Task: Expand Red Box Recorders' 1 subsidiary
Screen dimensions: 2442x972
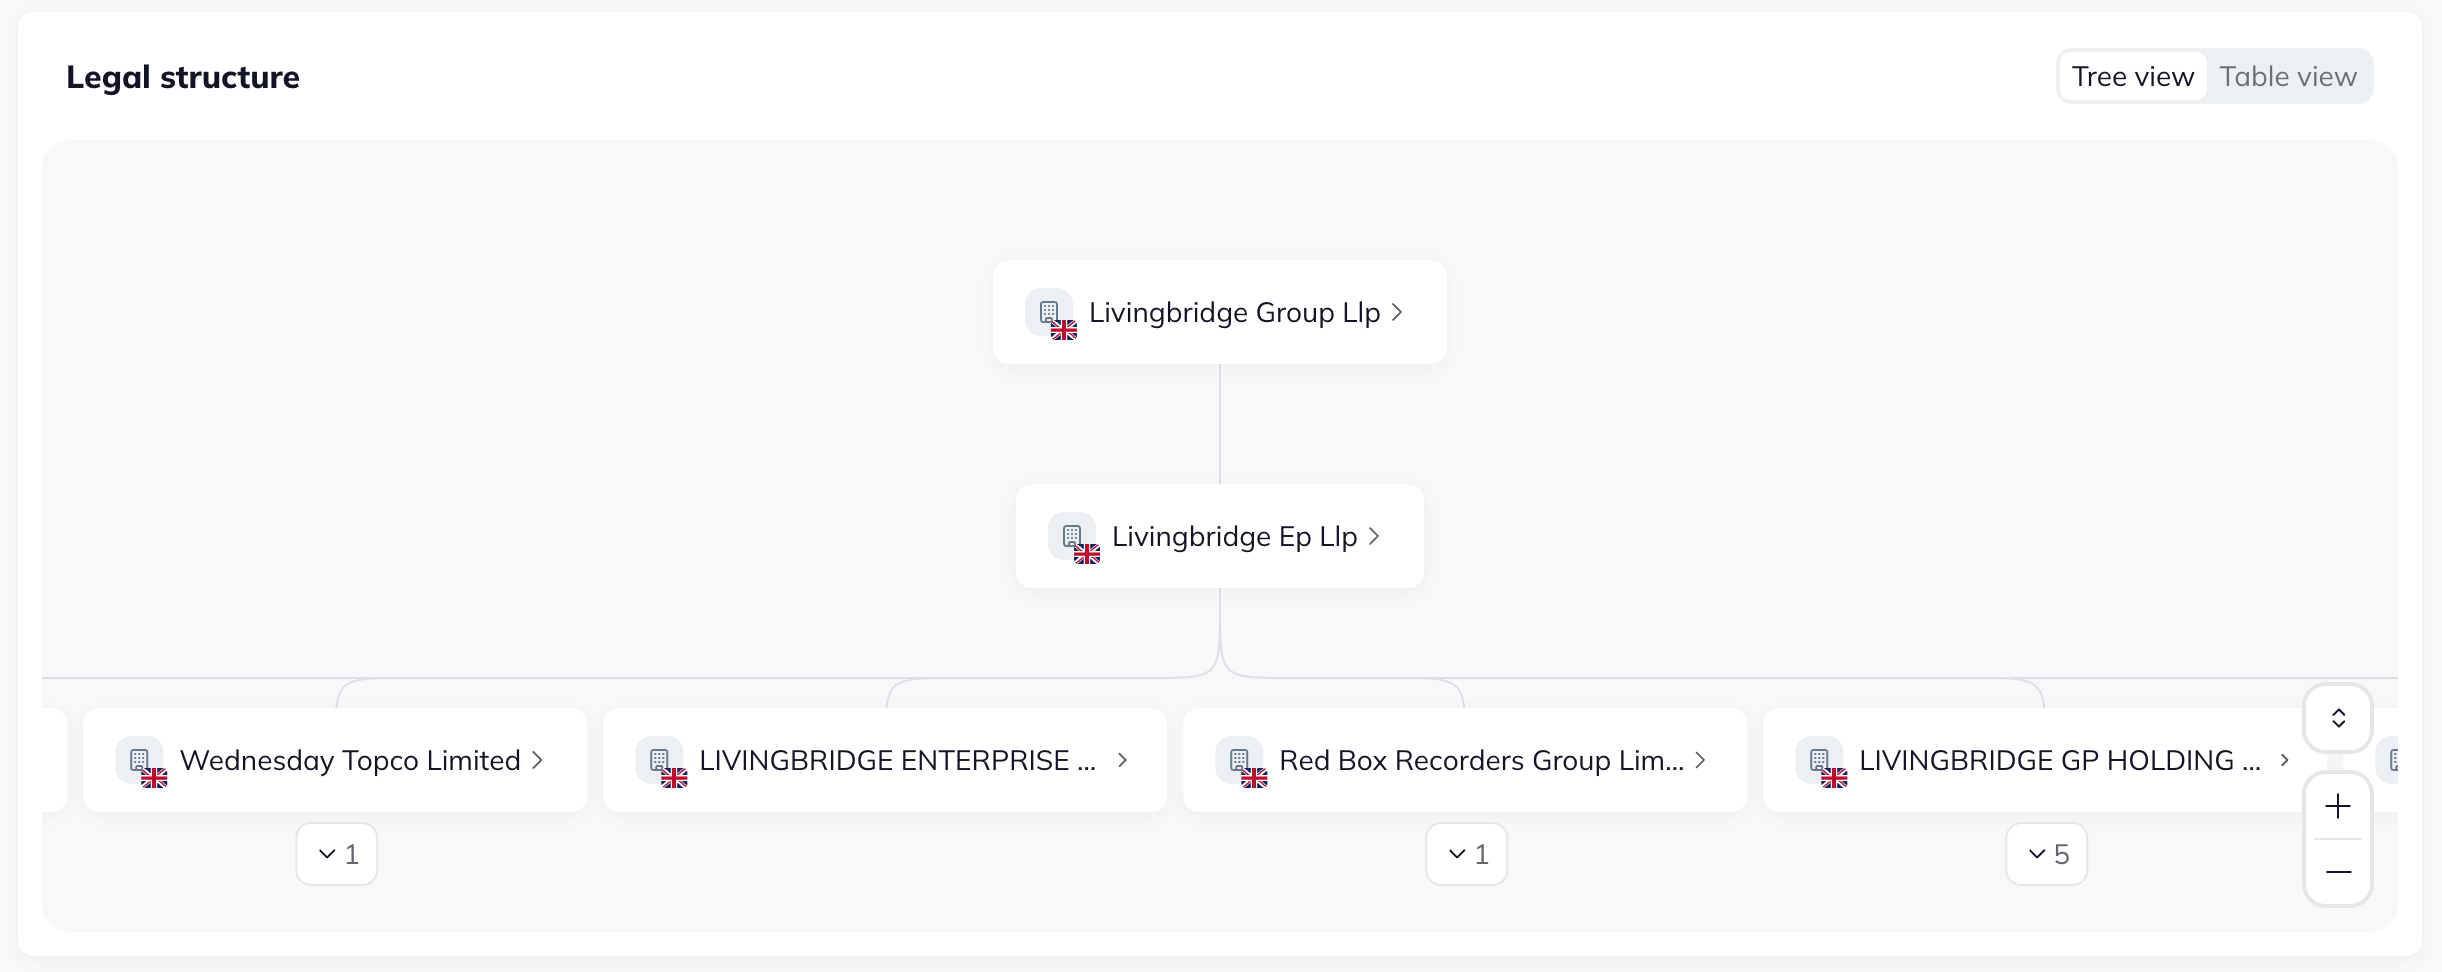Action: point(1467,854)
